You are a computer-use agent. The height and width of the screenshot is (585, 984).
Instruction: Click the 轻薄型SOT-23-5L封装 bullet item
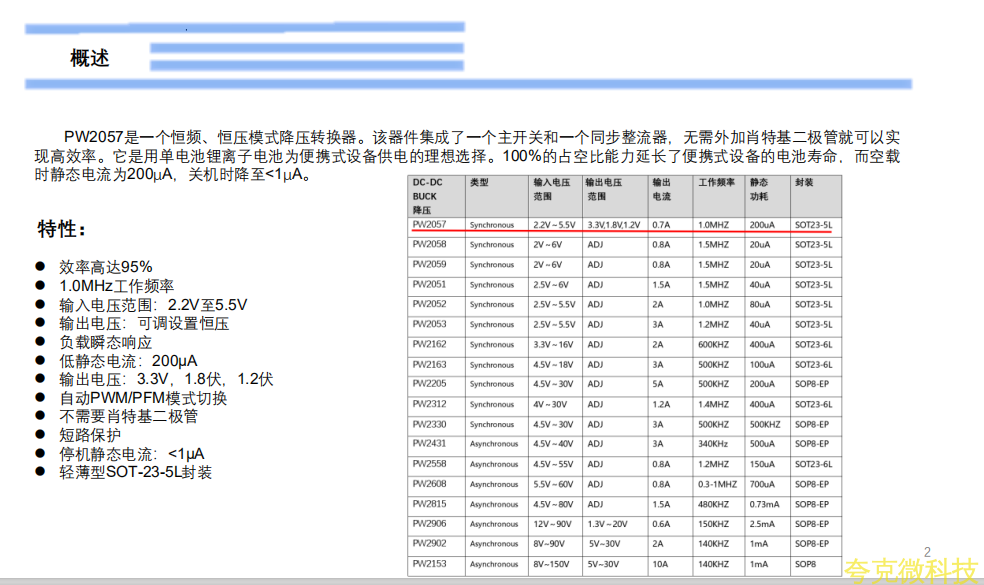pyautogui.click(x=135, y=472)
